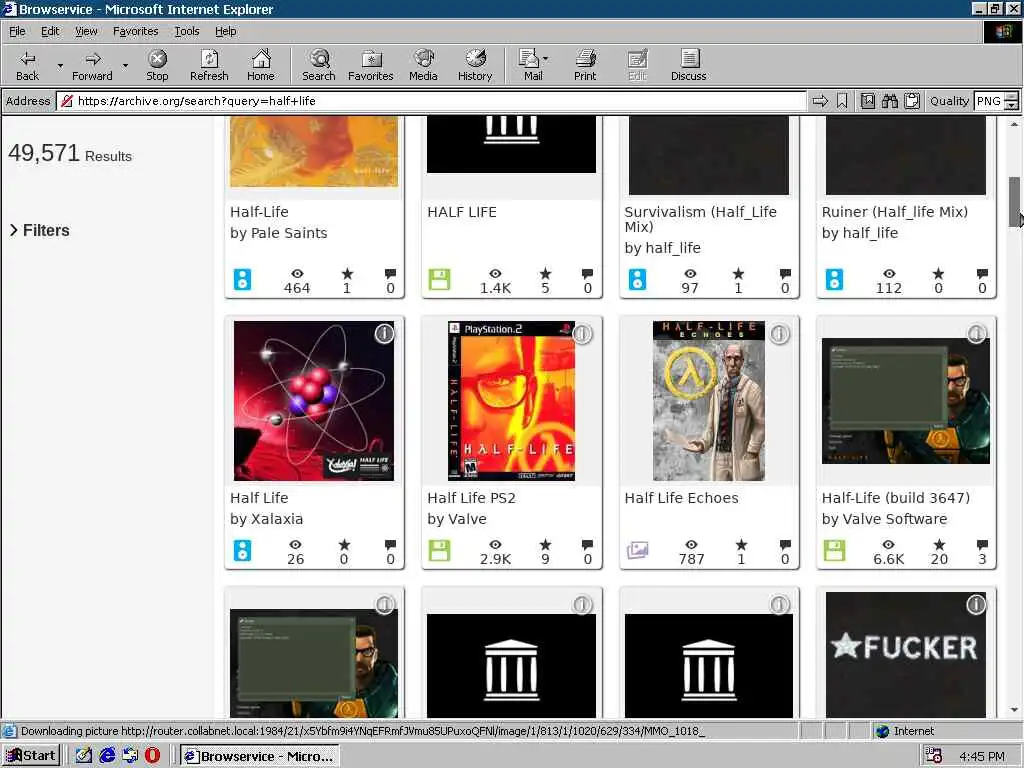The width and height of the screenshot is (1024, 768).
Task: Show the History pane
Action: 475,65
